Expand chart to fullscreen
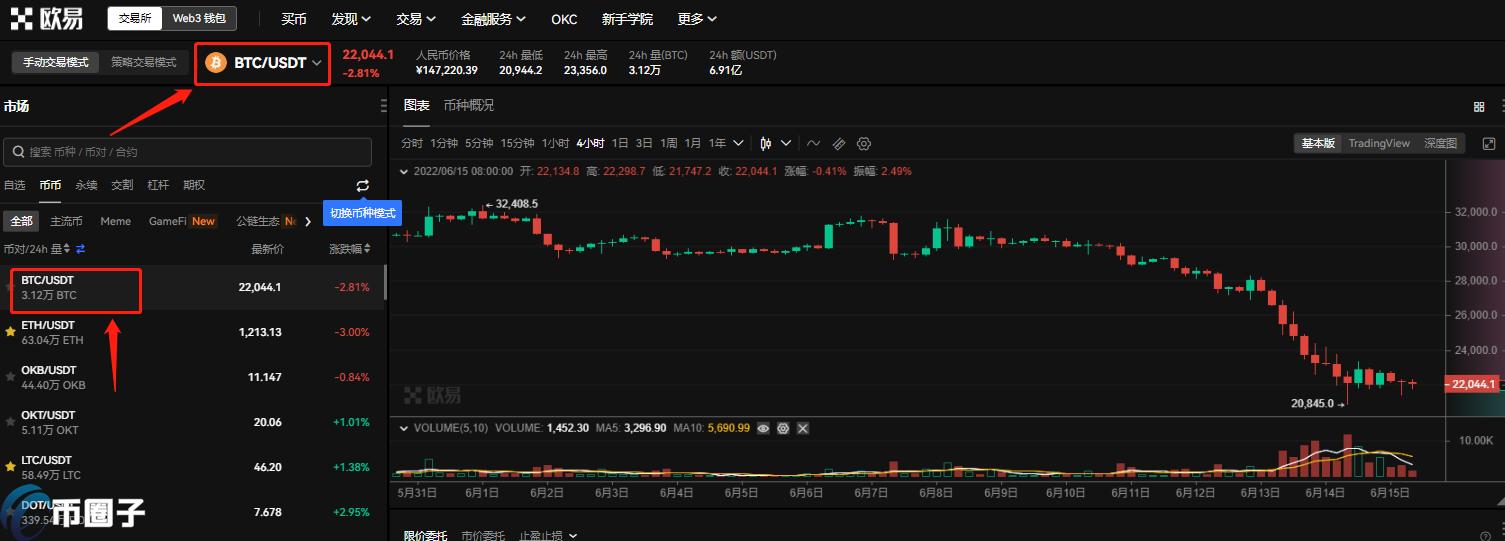1505x541 pixels. [x=1488, y=144]
